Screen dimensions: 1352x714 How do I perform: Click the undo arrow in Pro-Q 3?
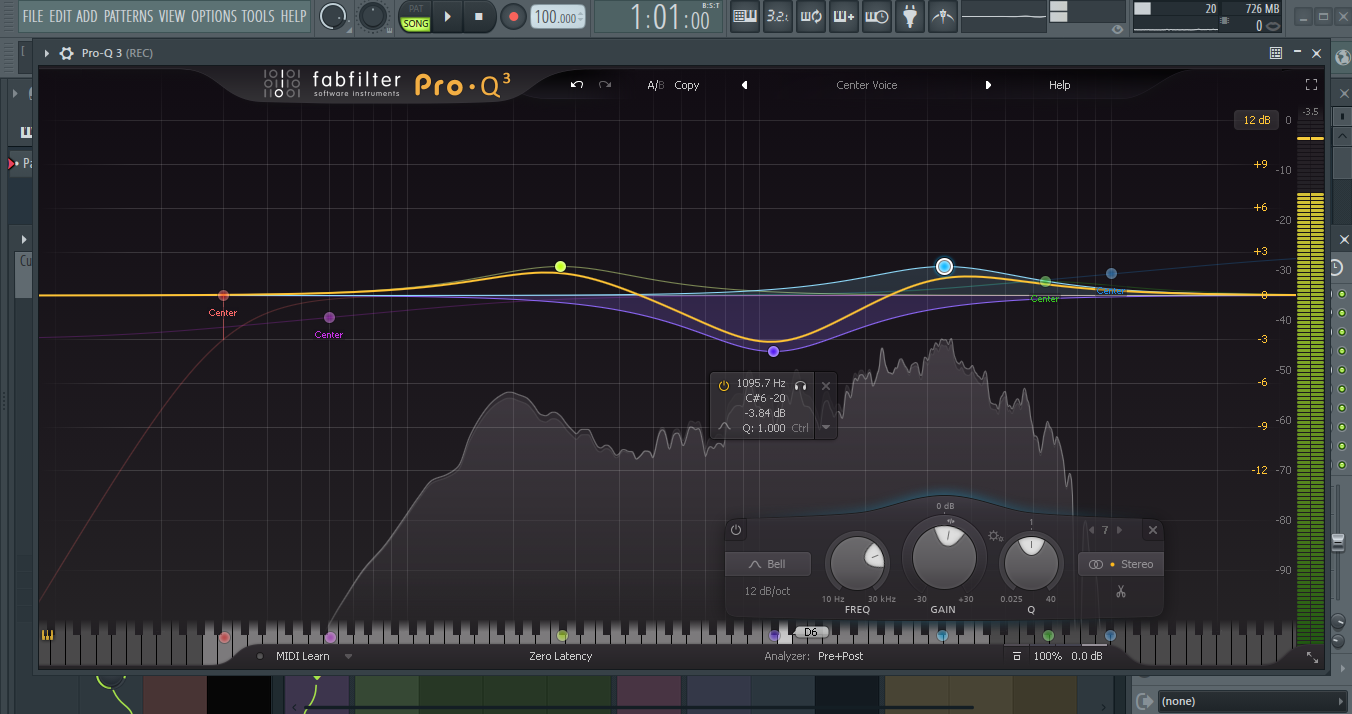tap(576, 85)
